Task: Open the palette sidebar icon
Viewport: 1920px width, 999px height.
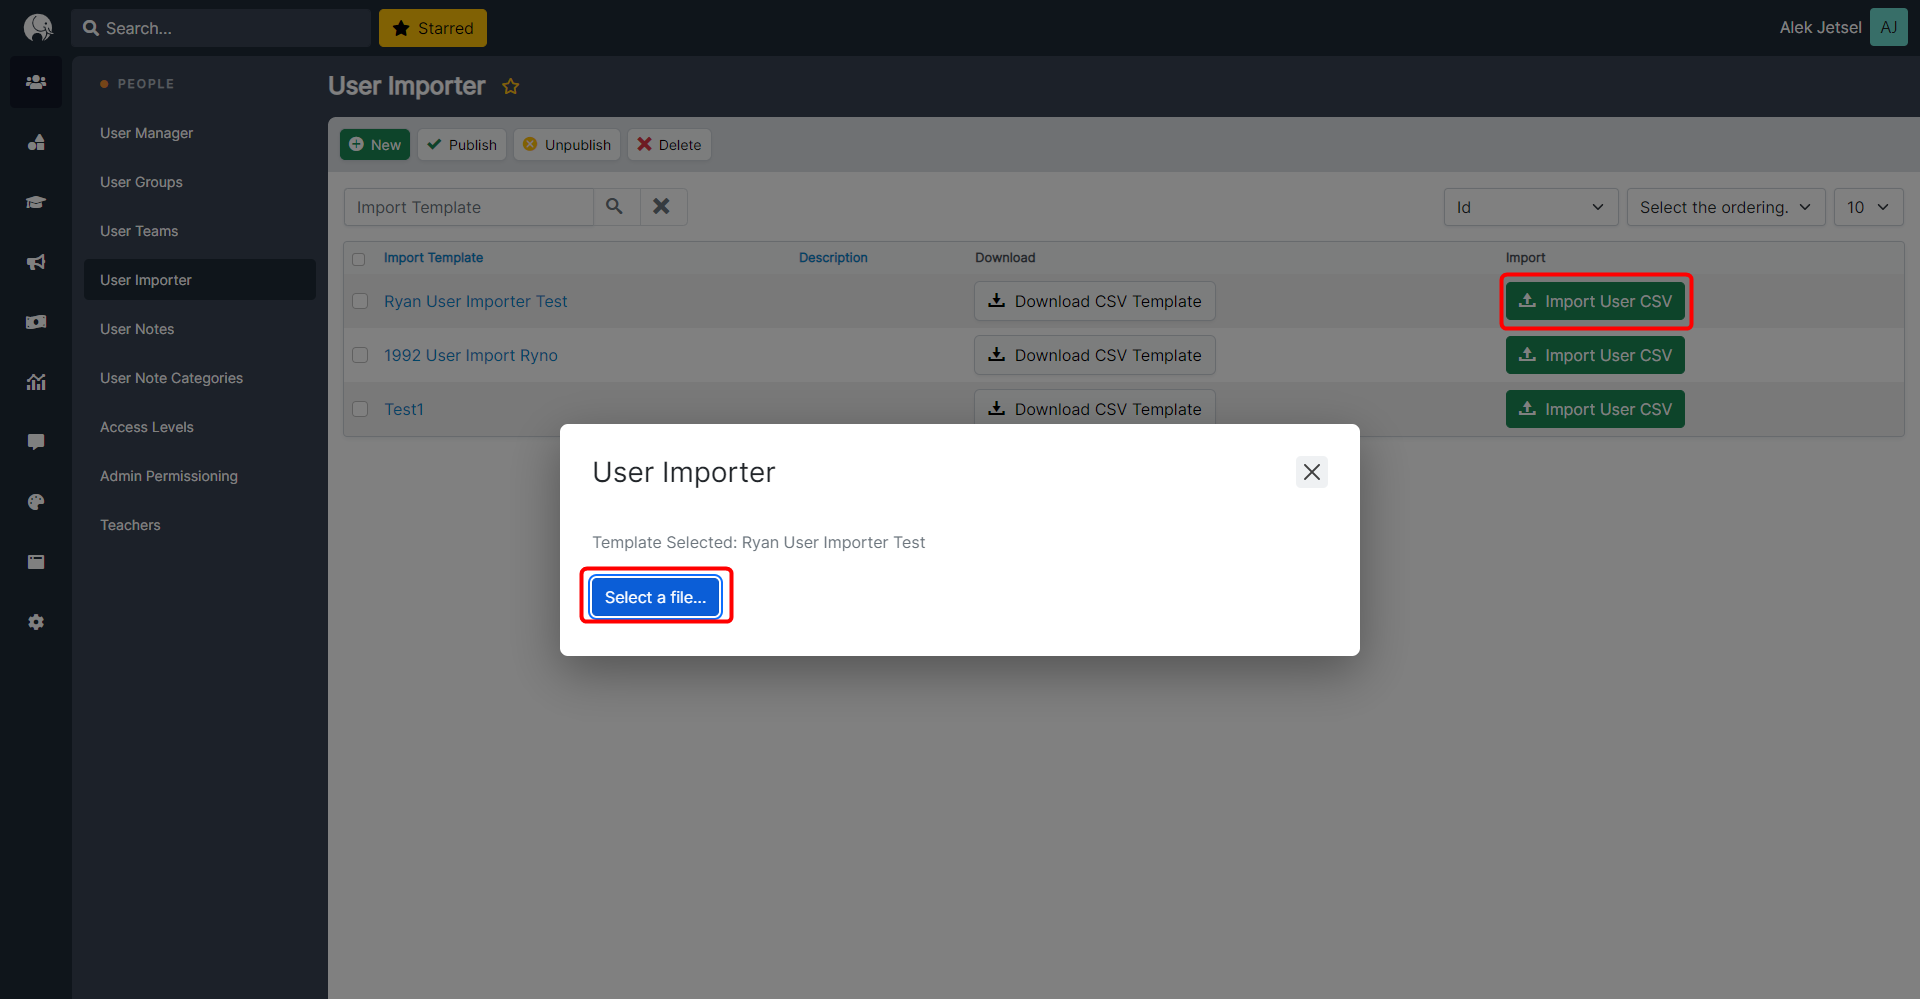Action: pos(36,502)
